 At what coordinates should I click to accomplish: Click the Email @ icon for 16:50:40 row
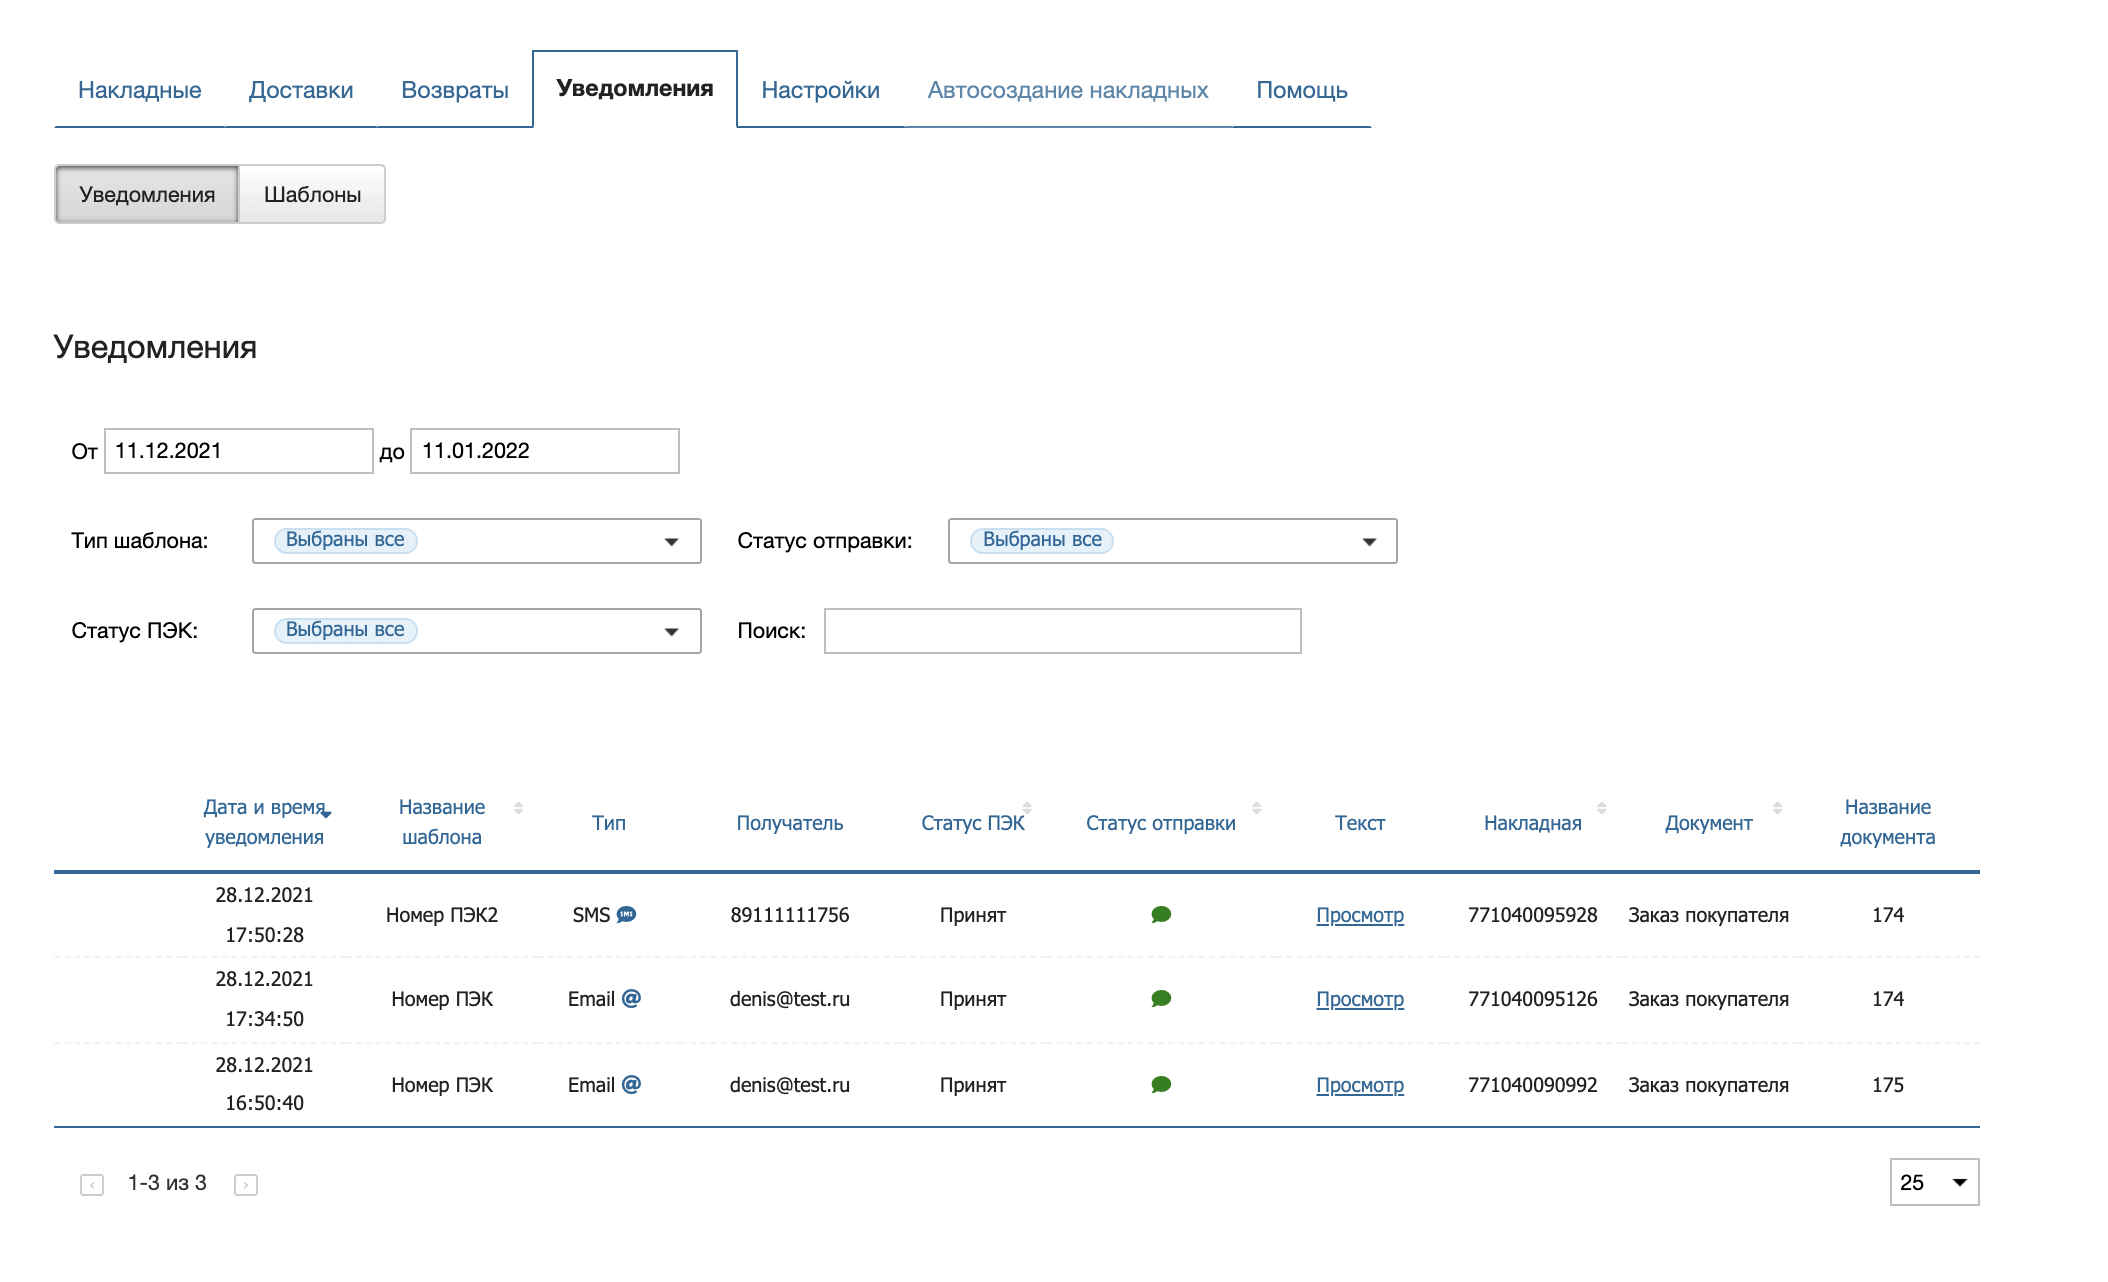coord(631,1085)
